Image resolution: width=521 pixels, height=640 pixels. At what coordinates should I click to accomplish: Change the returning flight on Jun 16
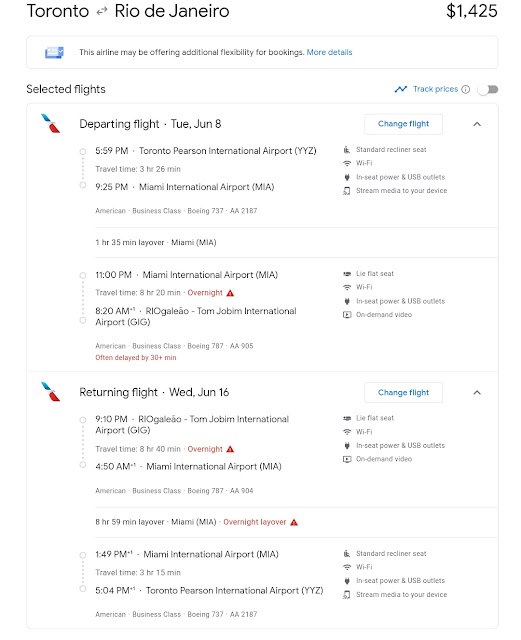click(403, 392)
